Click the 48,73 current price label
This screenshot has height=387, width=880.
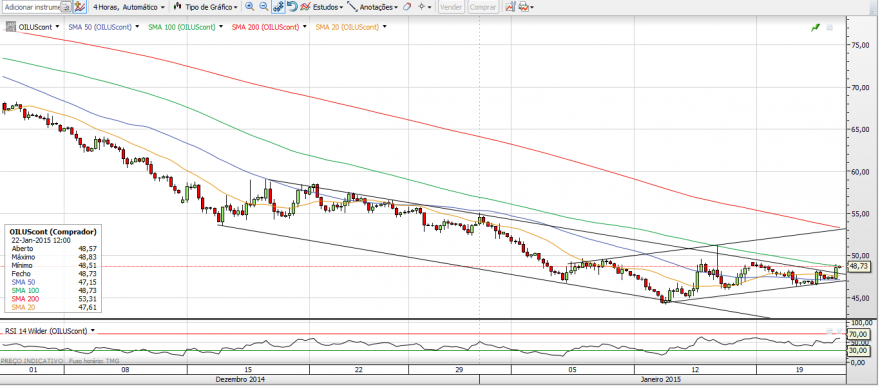point(859,266)
